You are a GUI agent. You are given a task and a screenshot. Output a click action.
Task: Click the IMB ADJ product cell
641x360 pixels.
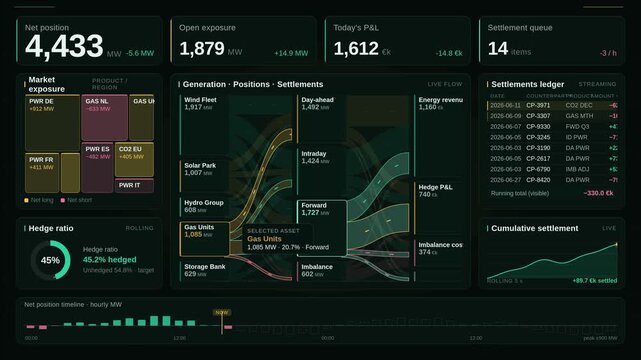click(x=578, y=169)
